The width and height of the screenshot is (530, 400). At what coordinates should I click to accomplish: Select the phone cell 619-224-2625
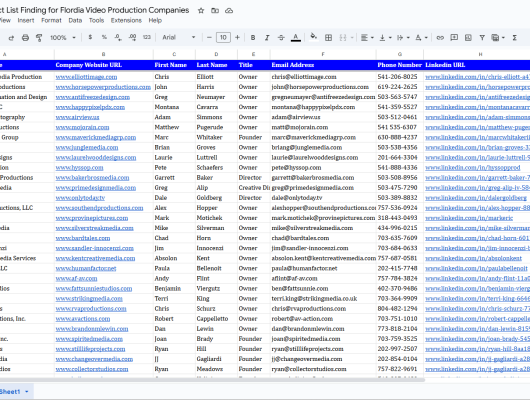[400, 87]
